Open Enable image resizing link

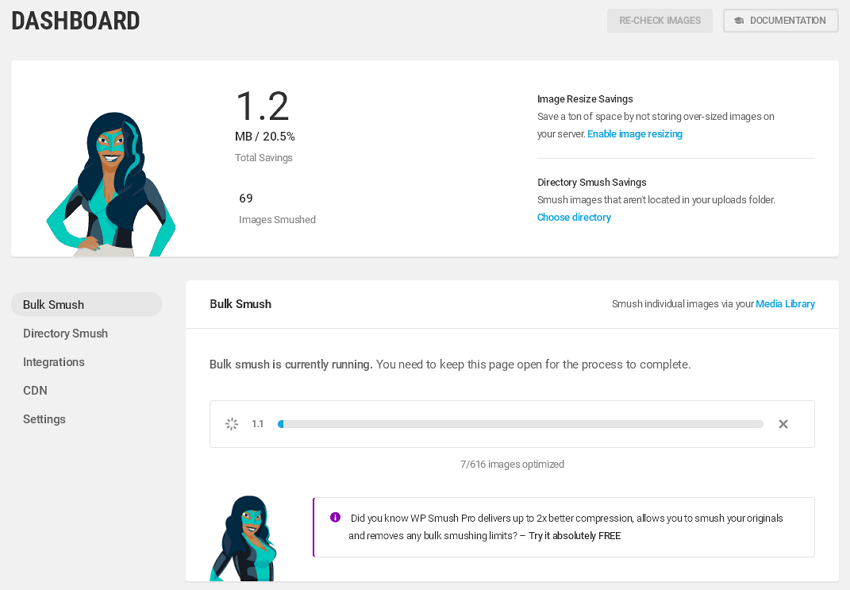click(x=635, y=134)
